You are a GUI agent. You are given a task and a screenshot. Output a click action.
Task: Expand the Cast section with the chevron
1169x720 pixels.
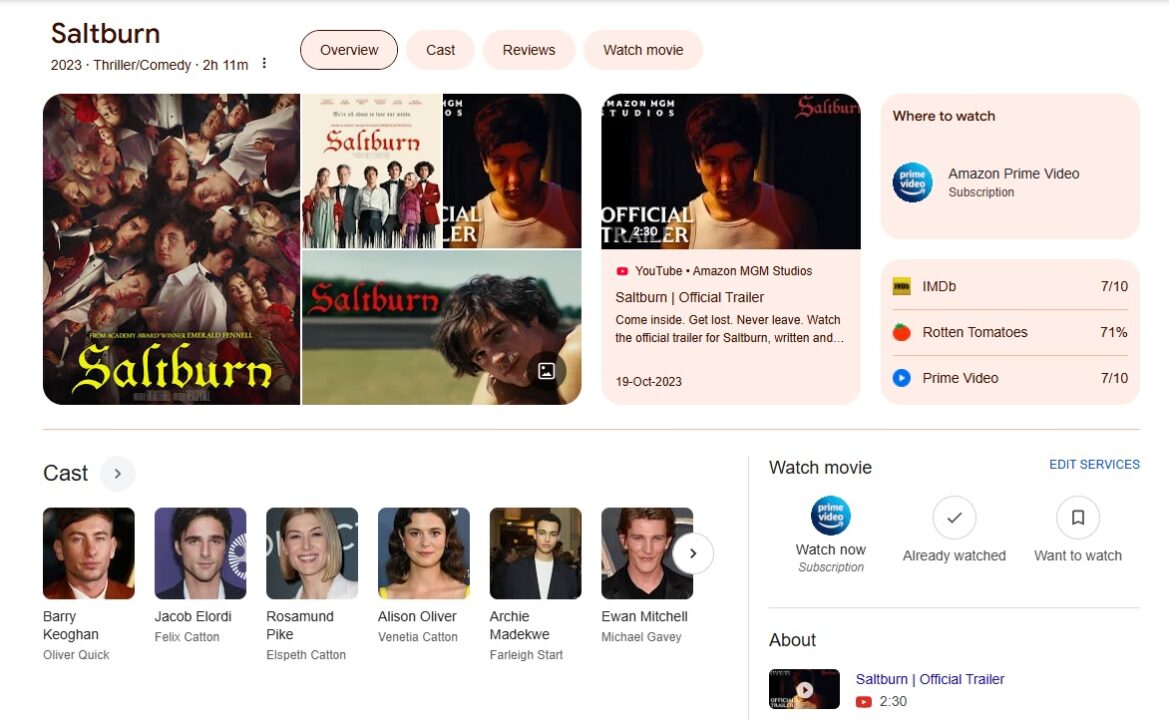117,473
